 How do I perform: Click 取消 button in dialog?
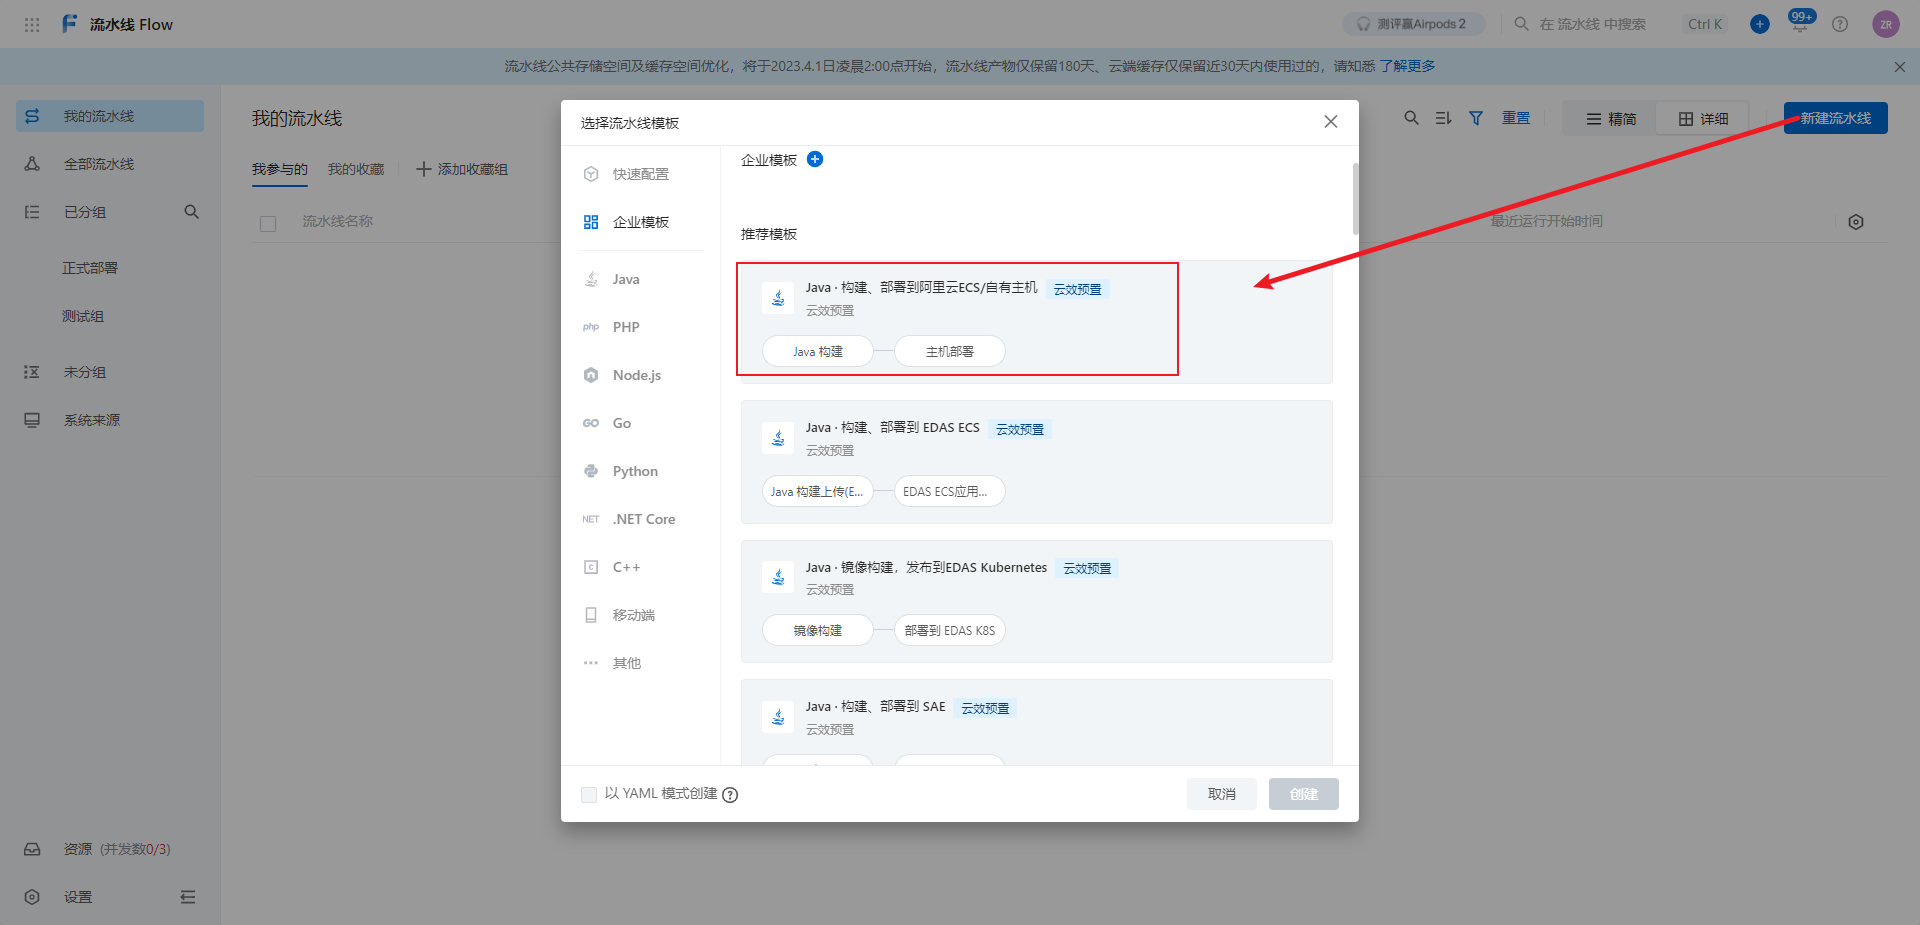1222,794
